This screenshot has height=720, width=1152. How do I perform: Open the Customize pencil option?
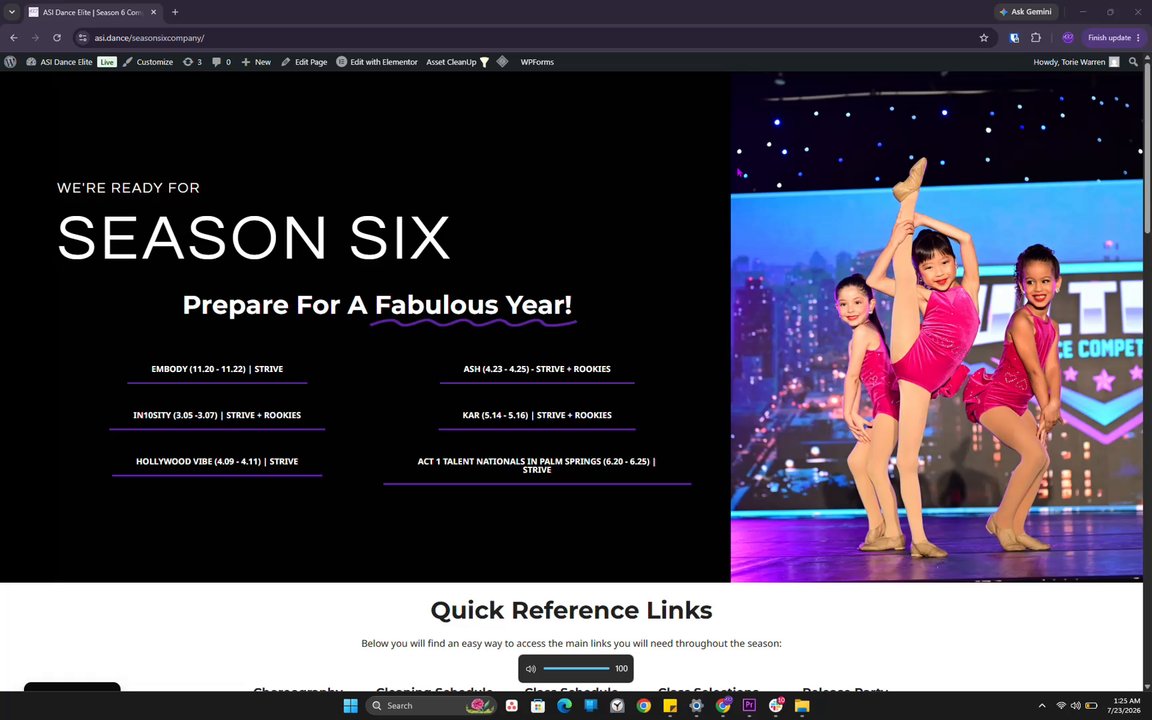click(x=148, y=62)
